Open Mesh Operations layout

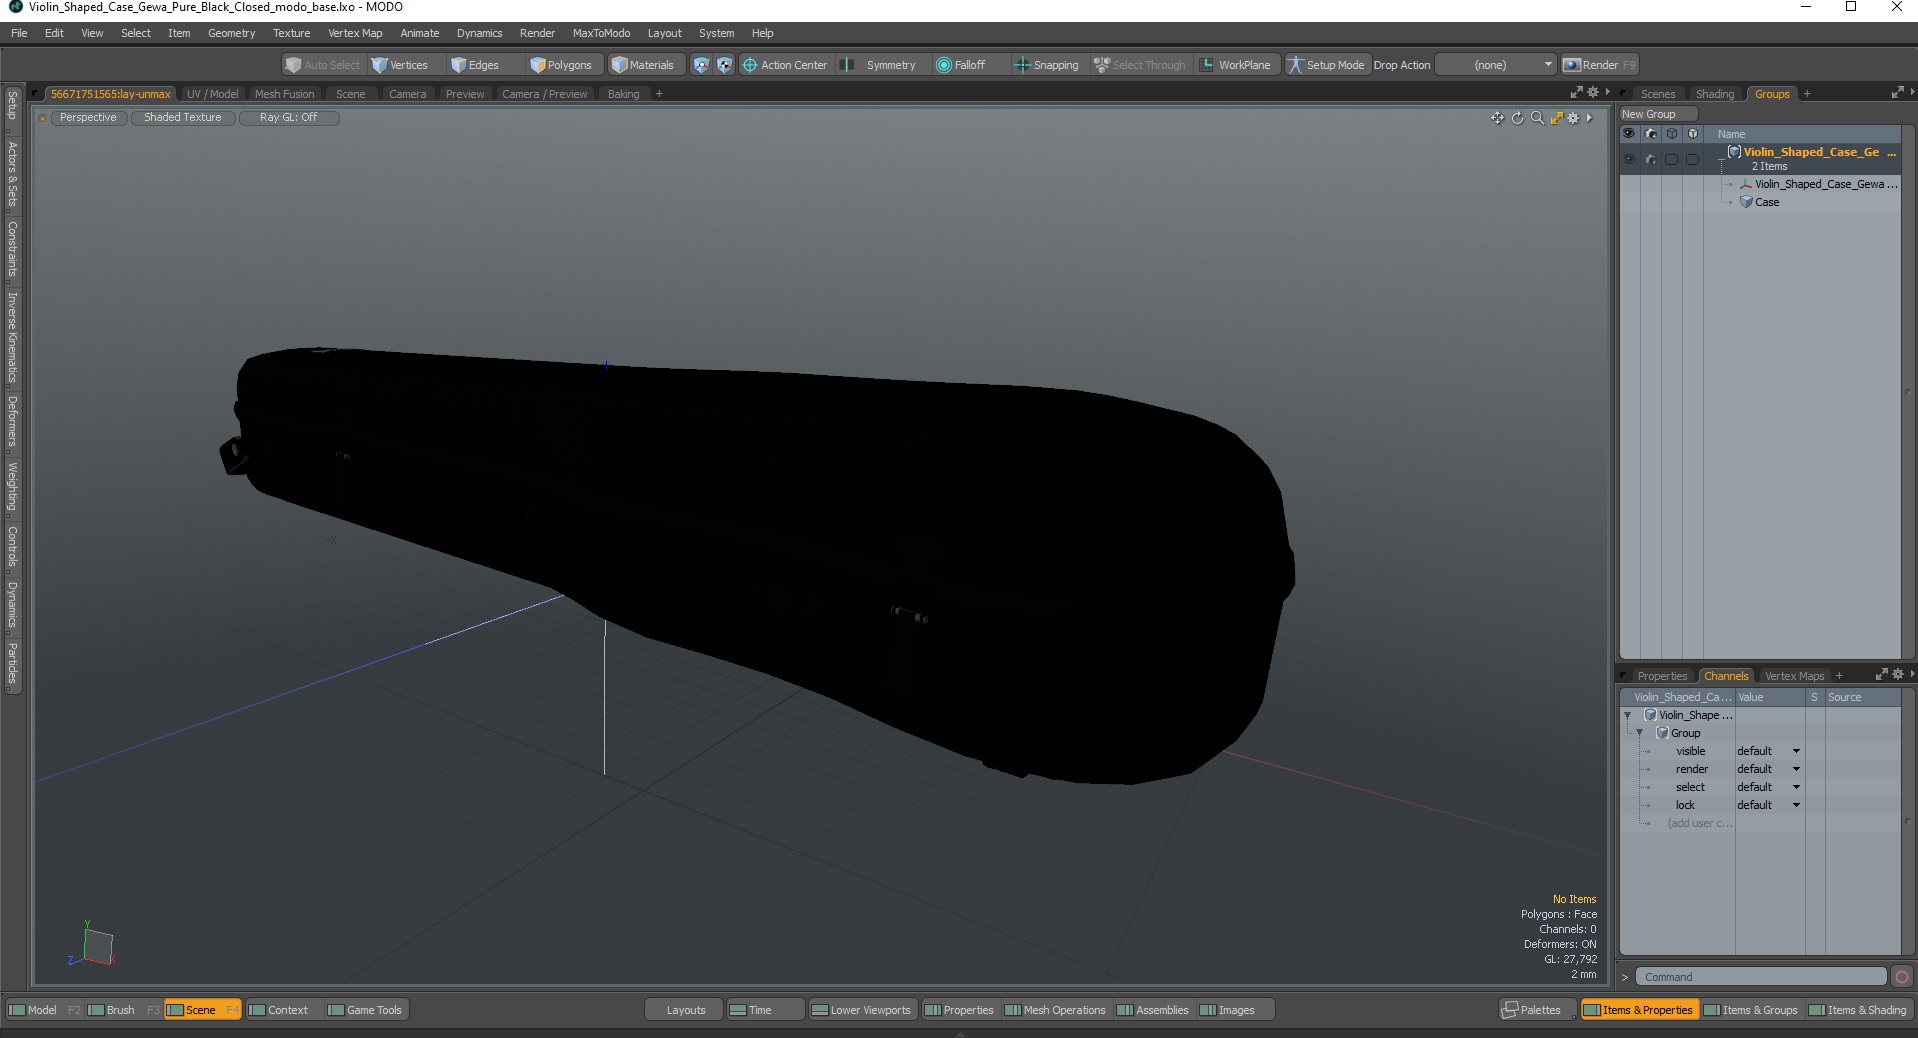[1055, 1010]
